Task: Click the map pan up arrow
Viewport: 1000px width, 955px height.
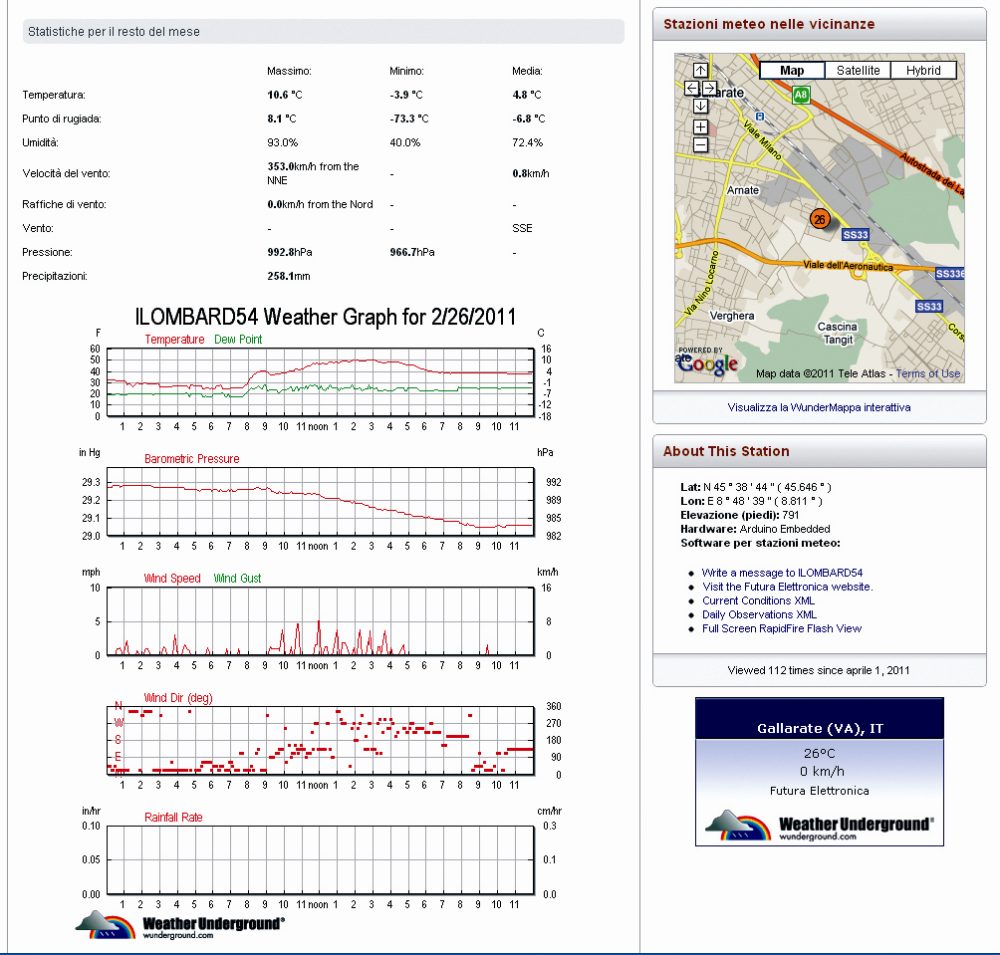Action: (x=699, y=70)
